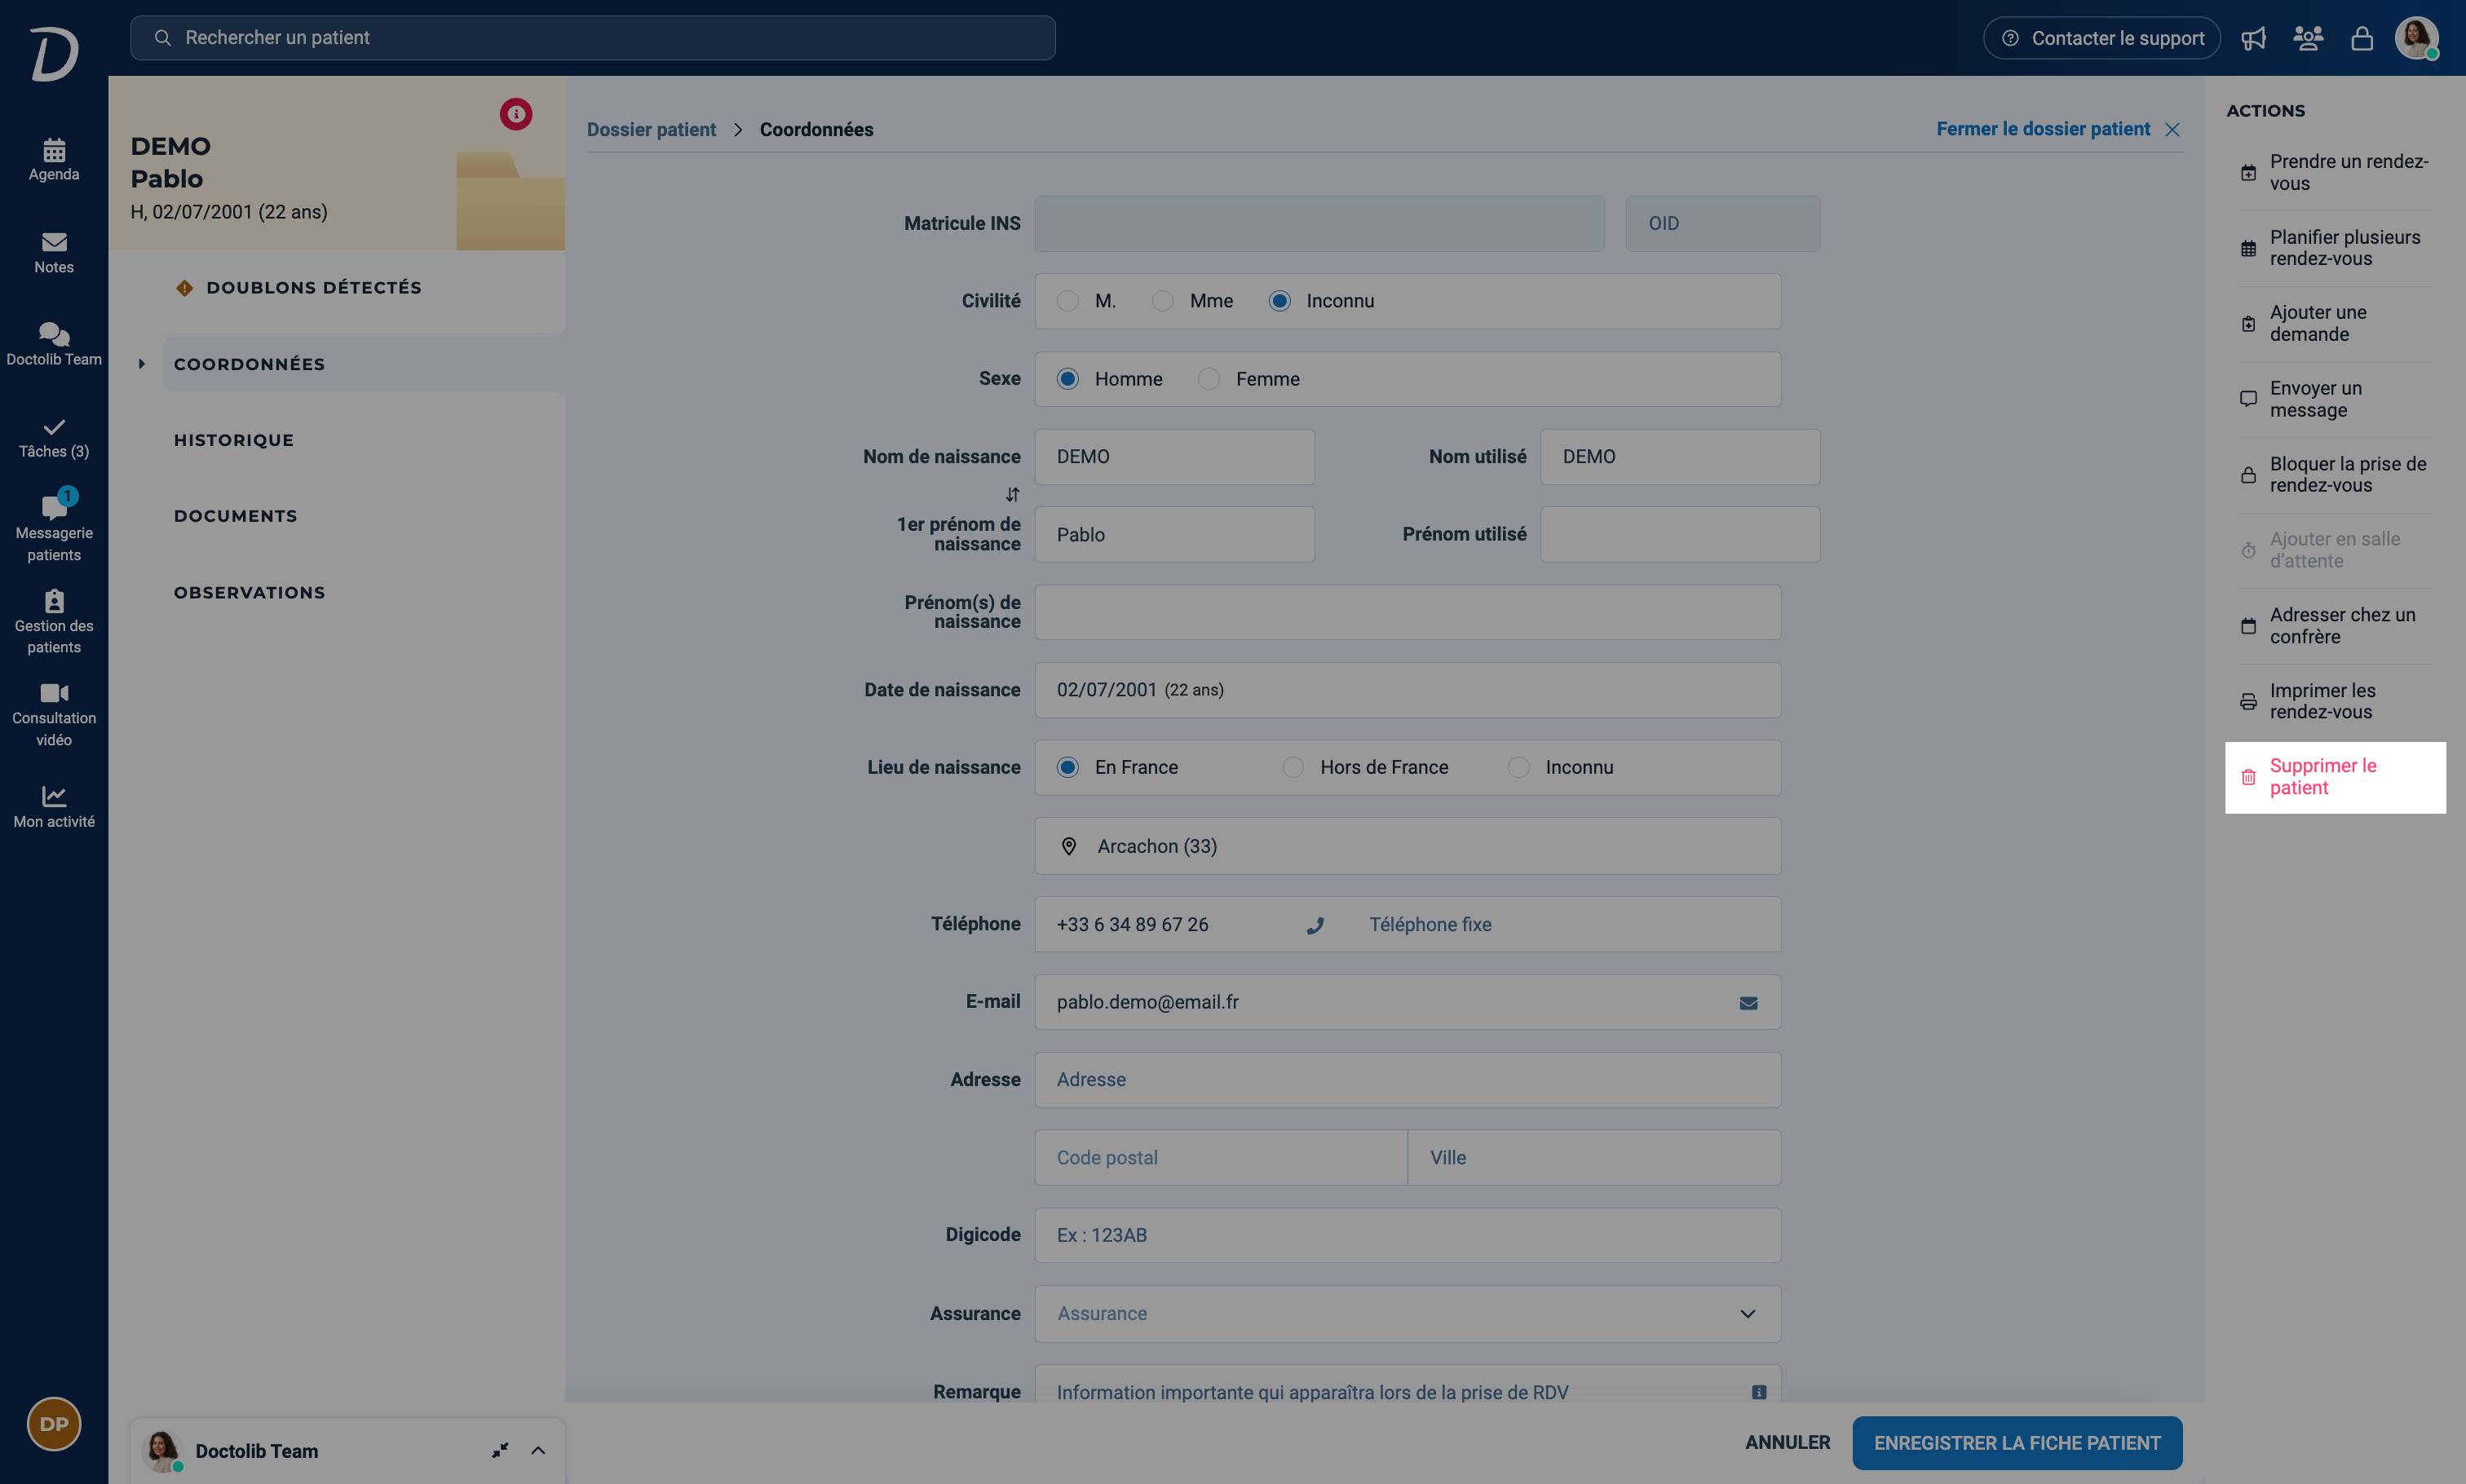This screenshot has width=2466, height=1484.
Task: Open Gestion des patients icon
Action: pyautogui.click(x=54, y=600)
